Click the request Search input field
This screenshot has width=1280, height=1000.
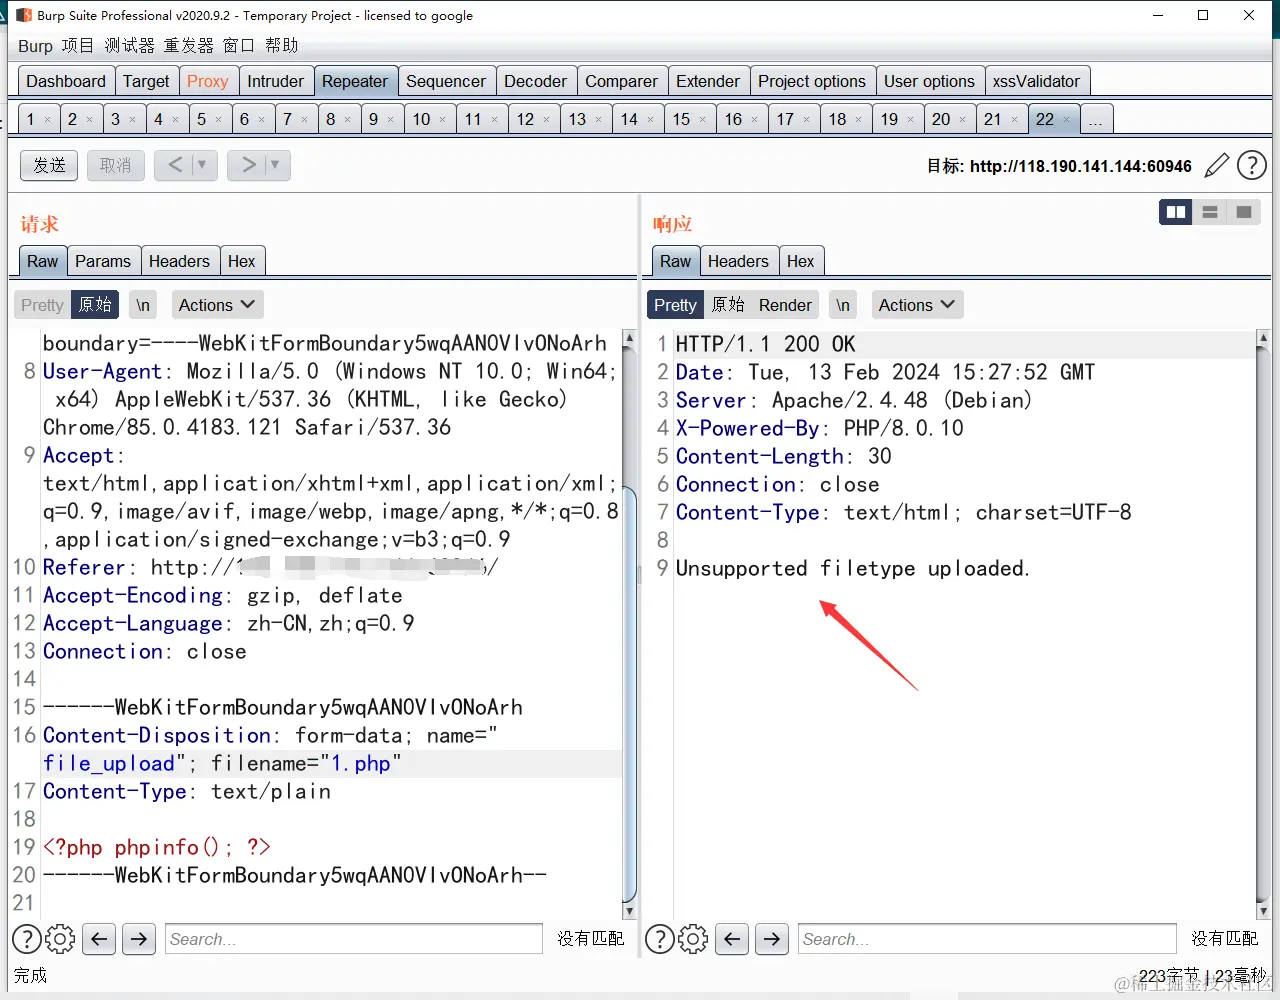[x=354, y=939]
